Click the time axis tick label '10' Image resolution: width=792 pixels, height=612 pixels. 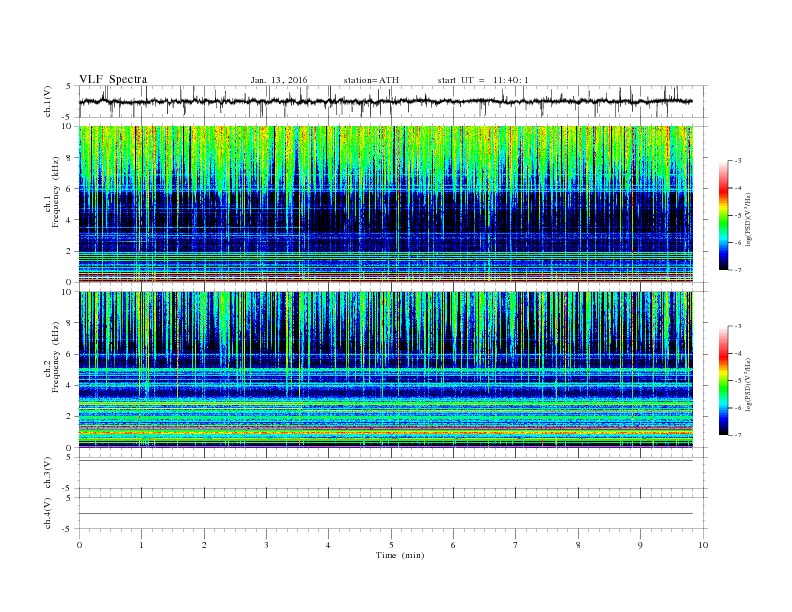coord(703,545)
